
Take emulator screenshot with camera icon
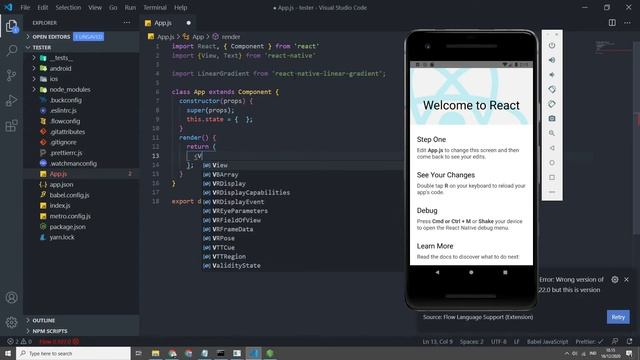552,118
